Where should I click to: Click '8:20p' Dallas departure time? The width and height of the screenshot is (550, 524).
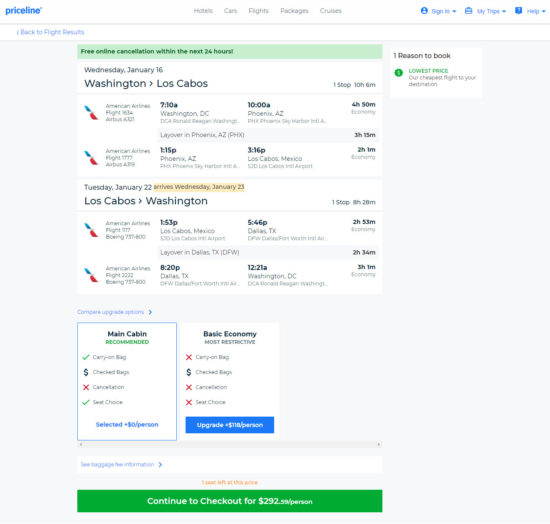pos(170,268)
